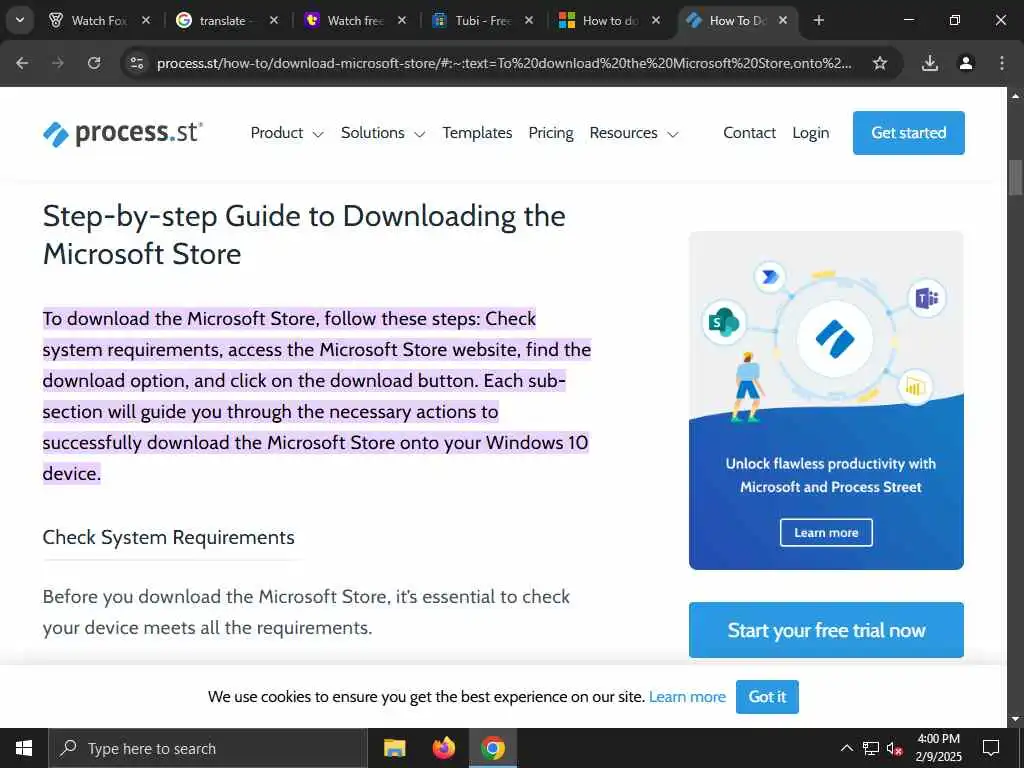Close the Watch free tab
Screen dimensions: 1024x768
[x=402, y=20]
